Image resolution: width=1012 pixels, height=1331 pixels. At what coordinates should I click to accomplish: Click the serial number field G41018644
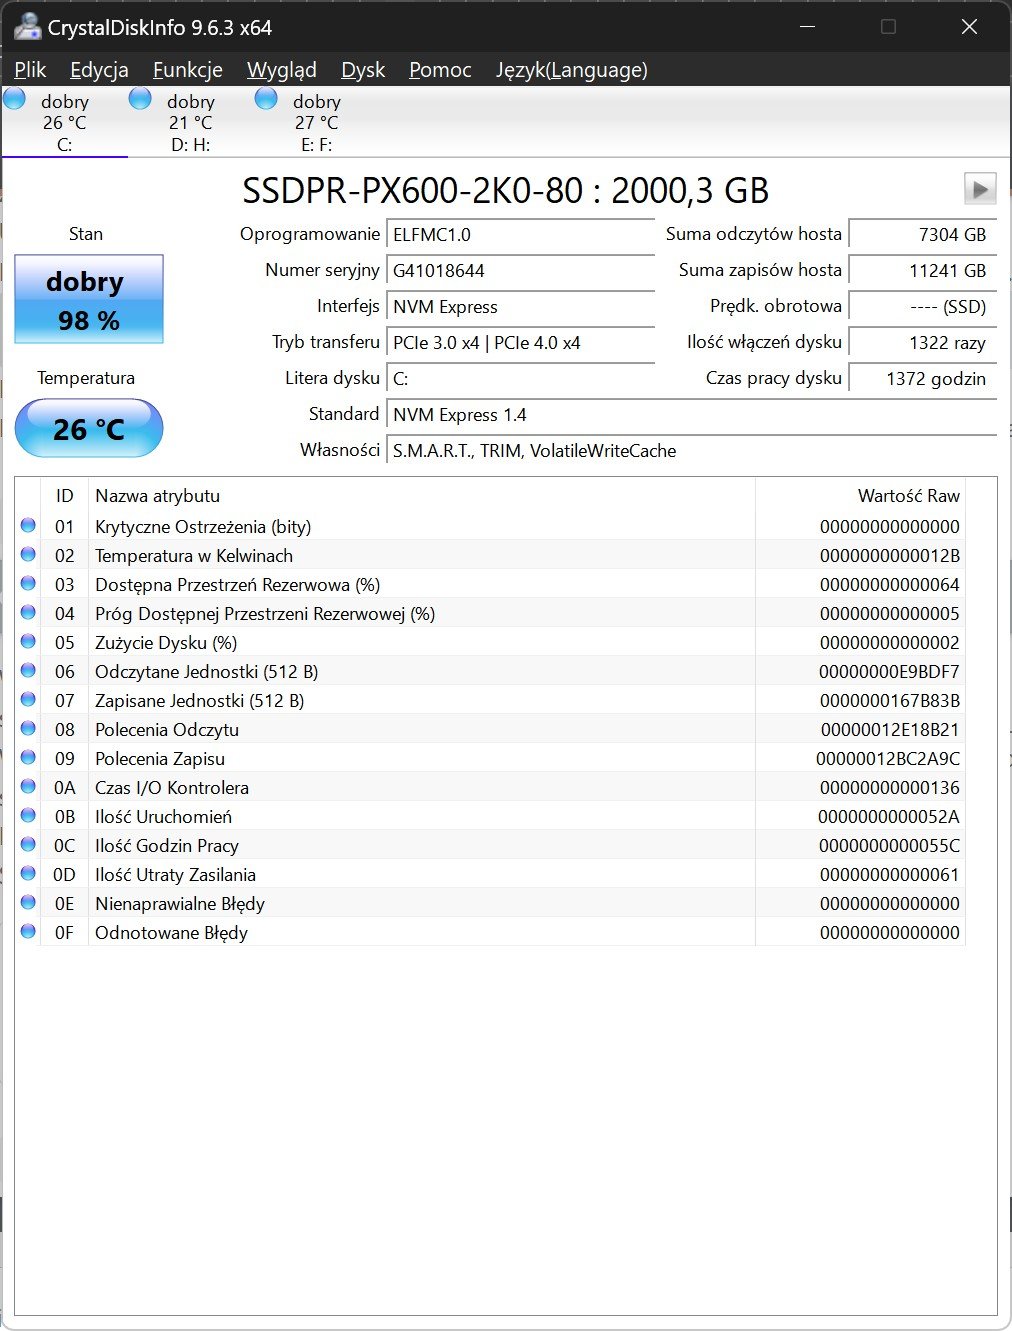click(520, 271)
